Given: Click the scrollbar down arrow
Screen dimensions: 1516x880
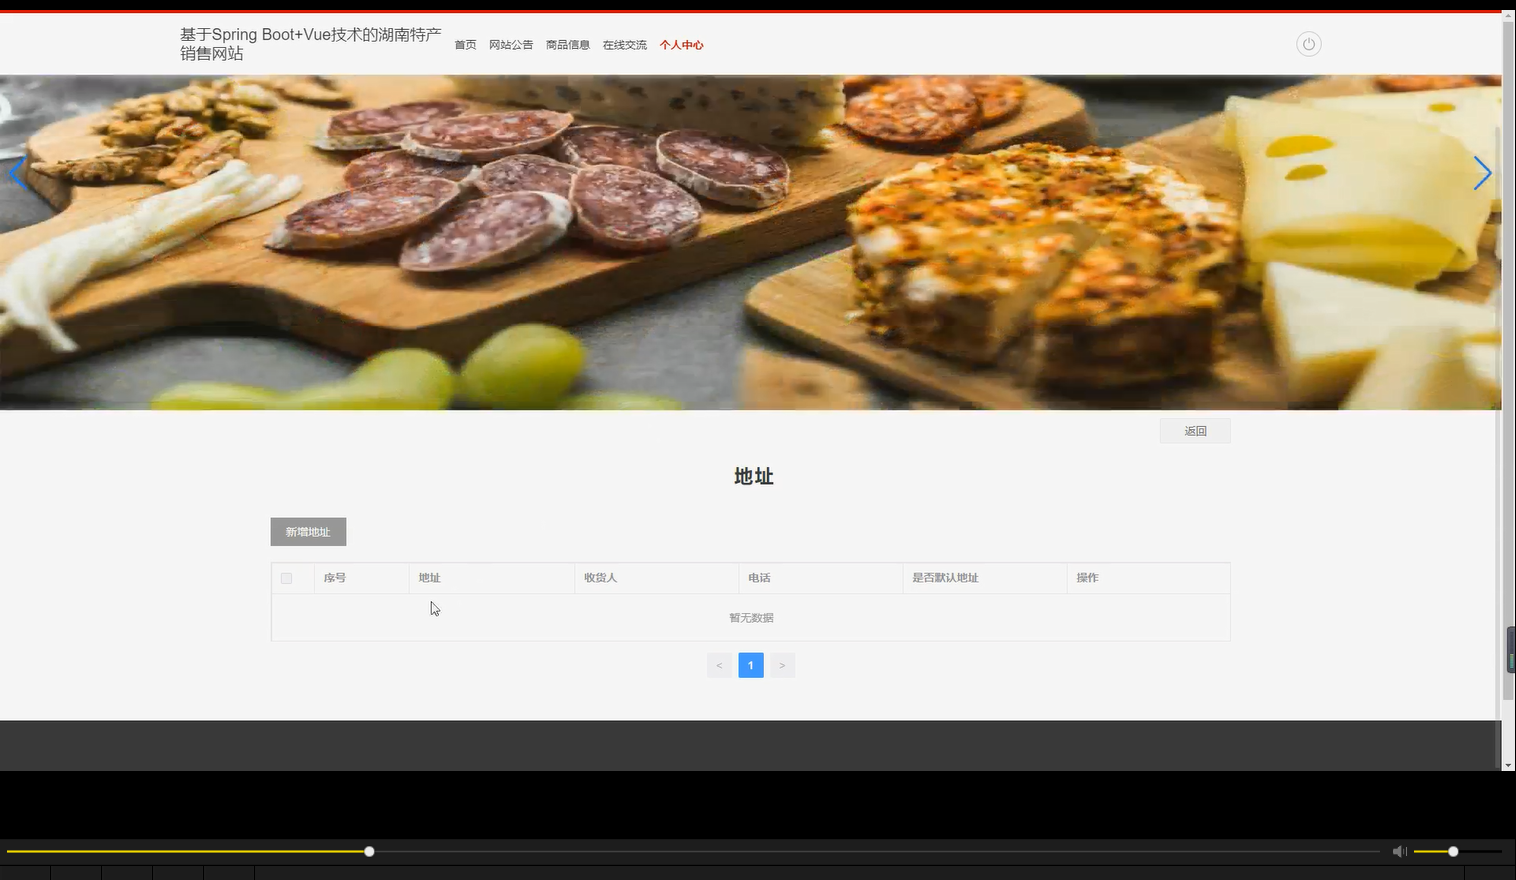Looking at the screenshot, I should click(1508, 765).
